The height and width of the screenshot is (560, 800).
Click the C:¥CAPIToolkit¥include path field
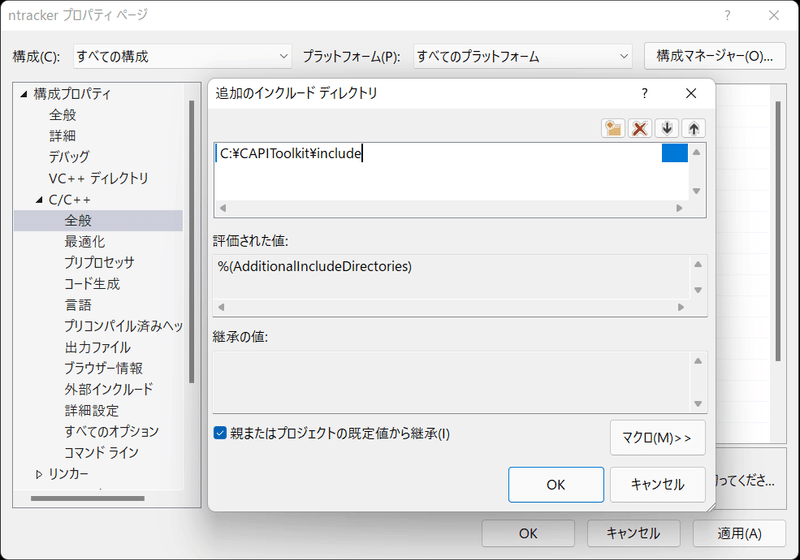click(x=439, y=153)
